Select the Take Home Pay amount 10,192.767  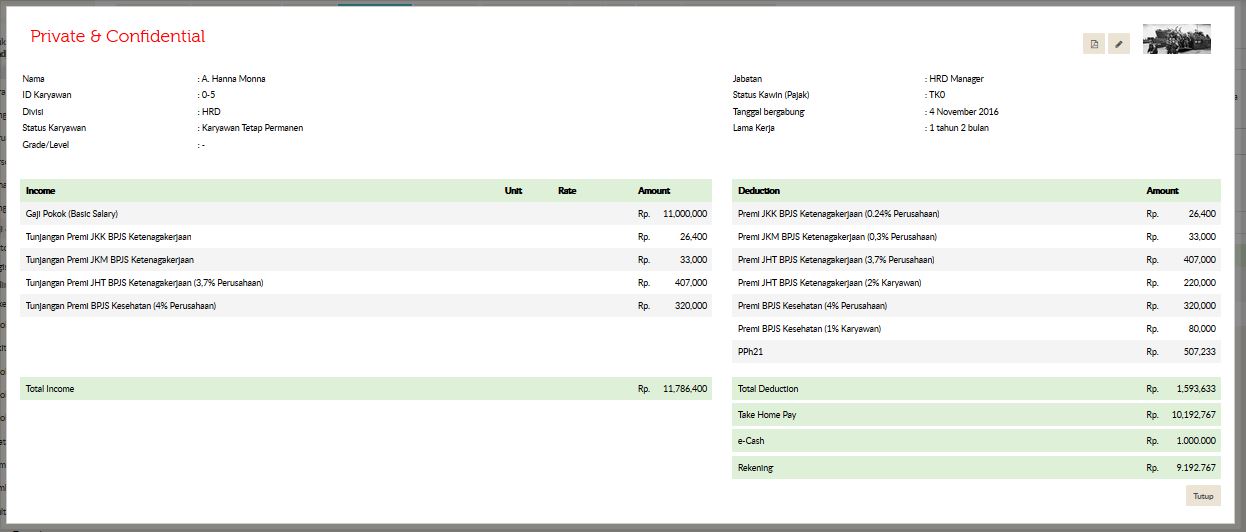coord(1193,415)
